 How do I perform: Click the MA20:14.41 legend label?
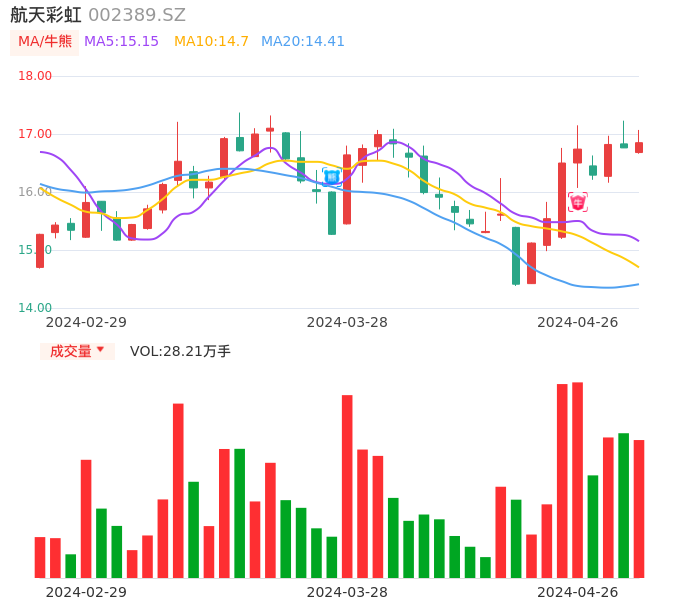click(303, 42)
